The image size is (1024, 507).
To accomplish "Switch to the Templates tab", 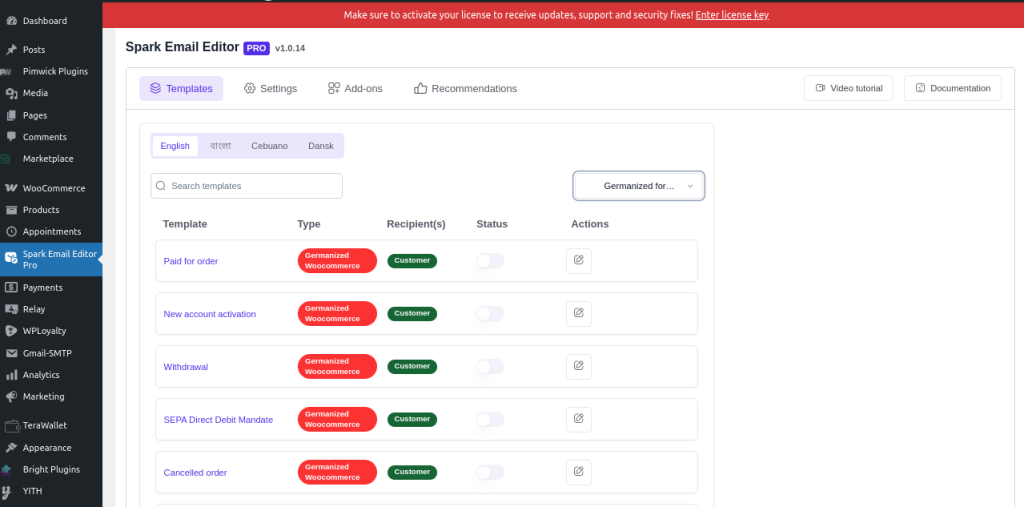I will tap(182, 88).
